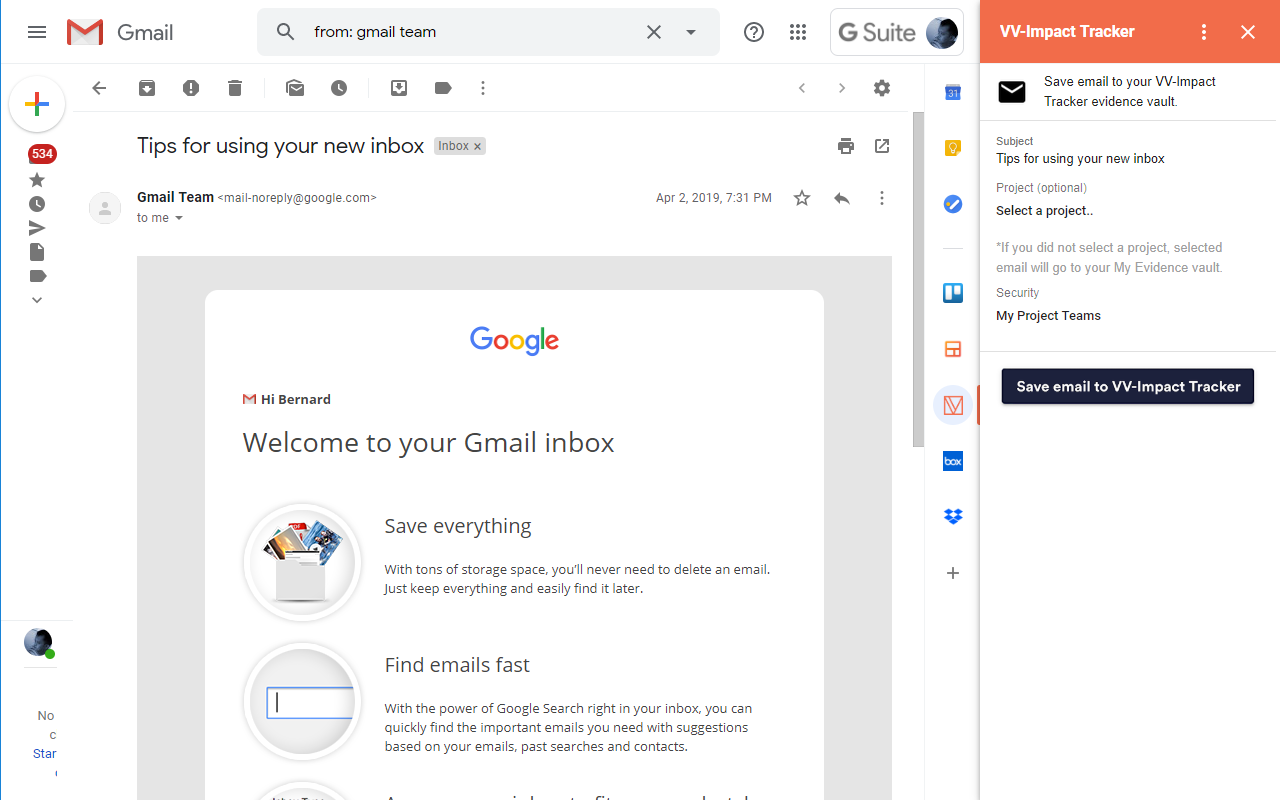The width and height of the screenshot is (1280, 800).
Task: Open the label icon in the sidebar
Action: 37,276
